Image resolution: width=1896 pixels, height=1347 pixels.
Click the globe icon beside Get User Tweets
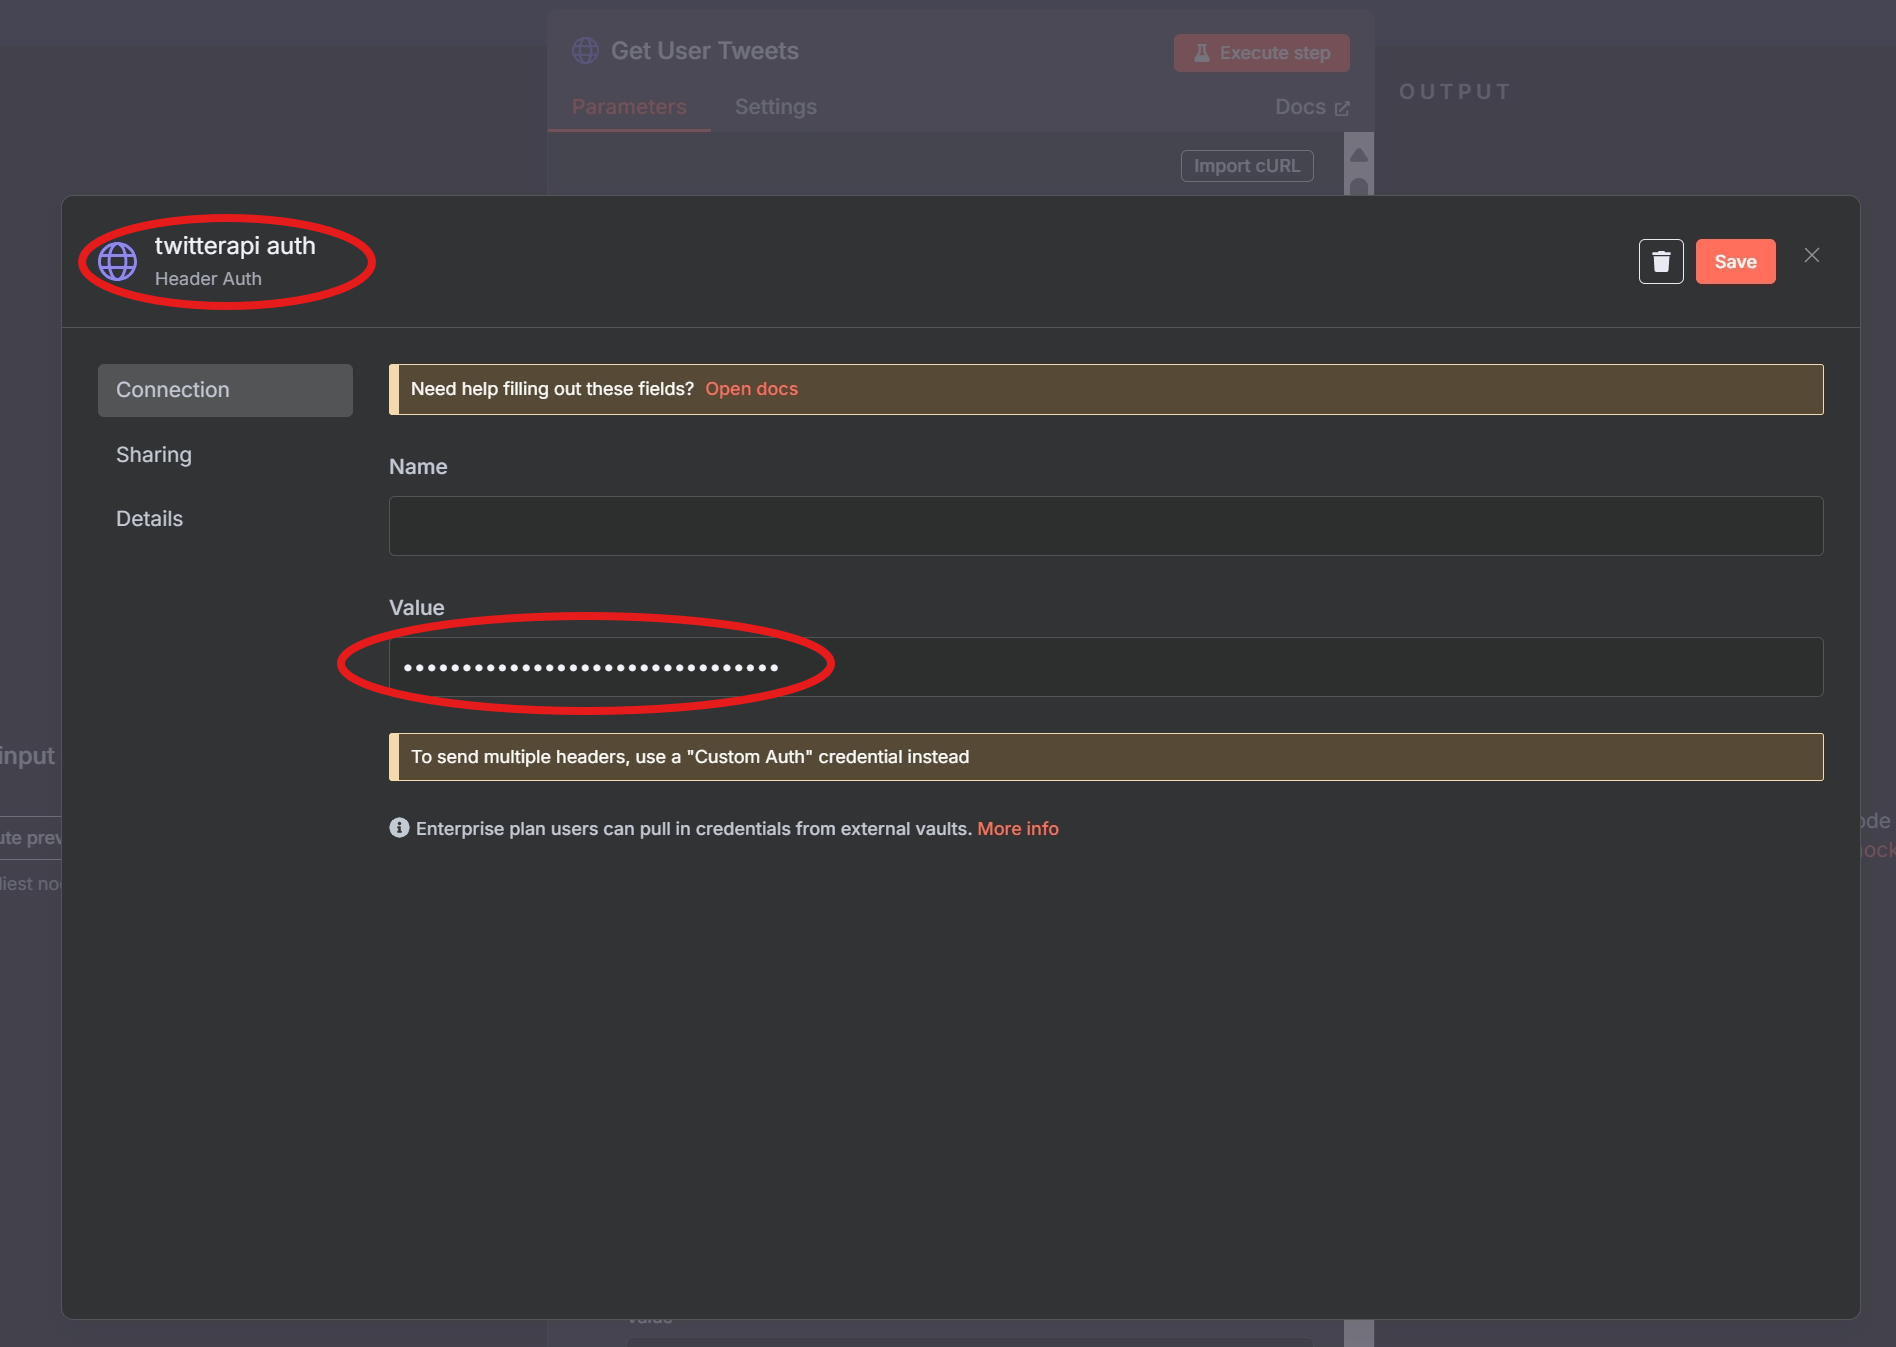point(585,51)
